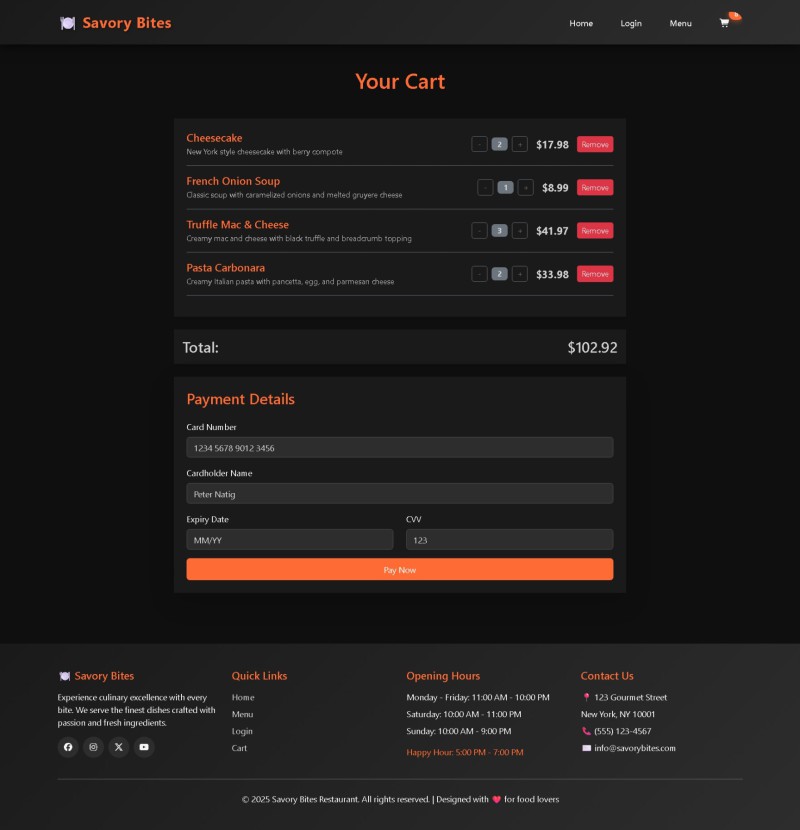800x830 pixels.
Task: Open the shopping cart icon in header
Action: point(725,23)
